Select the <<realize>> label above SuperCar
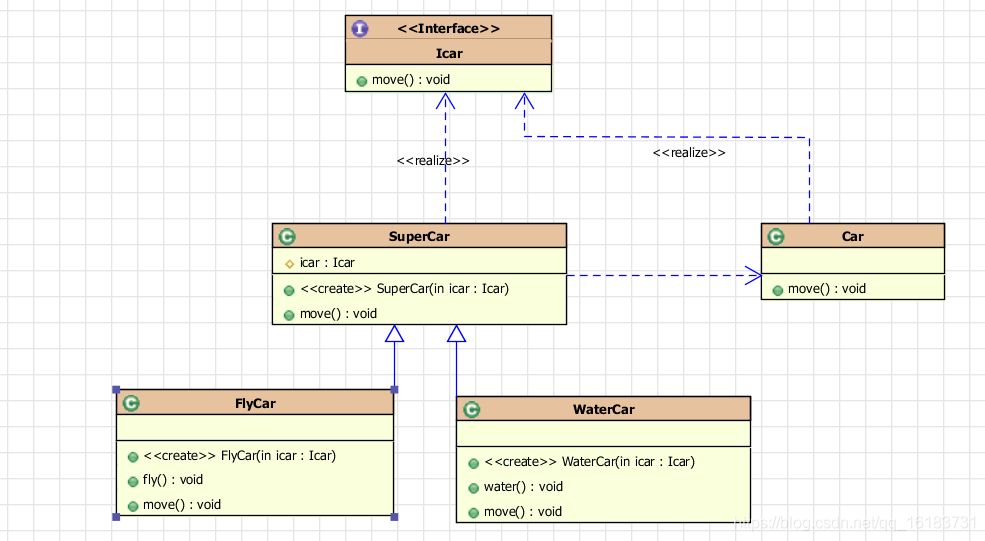The width and height of the screenshot is (985, 541). point(433,161)
